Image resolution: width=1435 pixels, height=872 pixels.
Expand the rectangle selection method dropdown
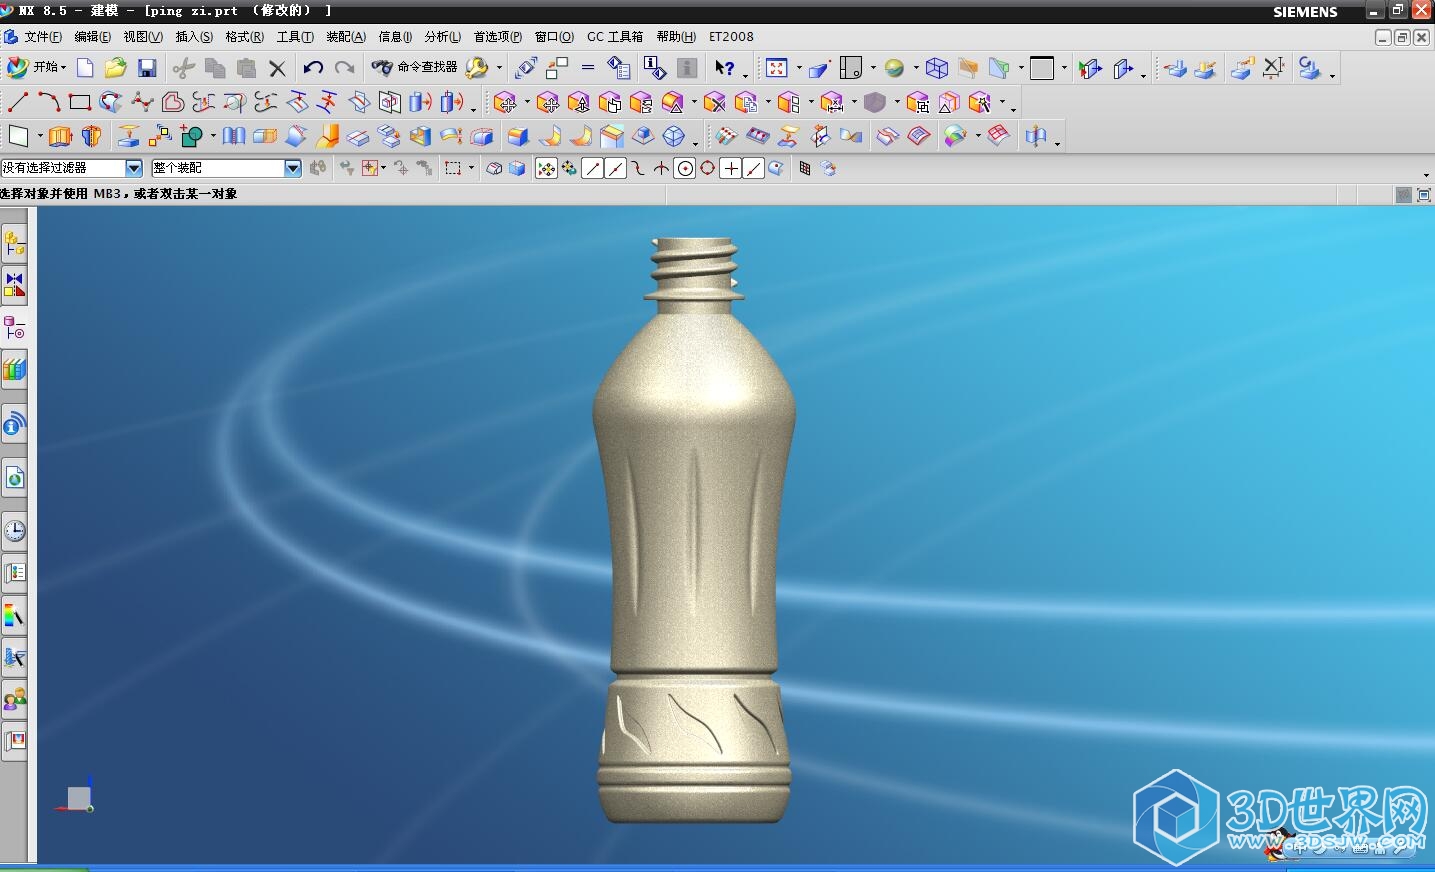pos(471,169)
